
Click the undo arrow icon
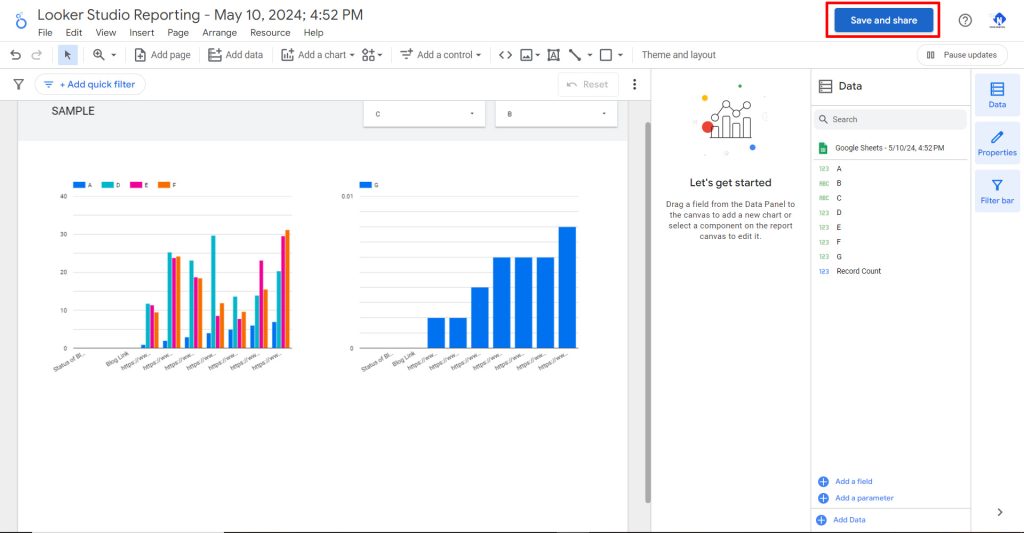point(15,55)
